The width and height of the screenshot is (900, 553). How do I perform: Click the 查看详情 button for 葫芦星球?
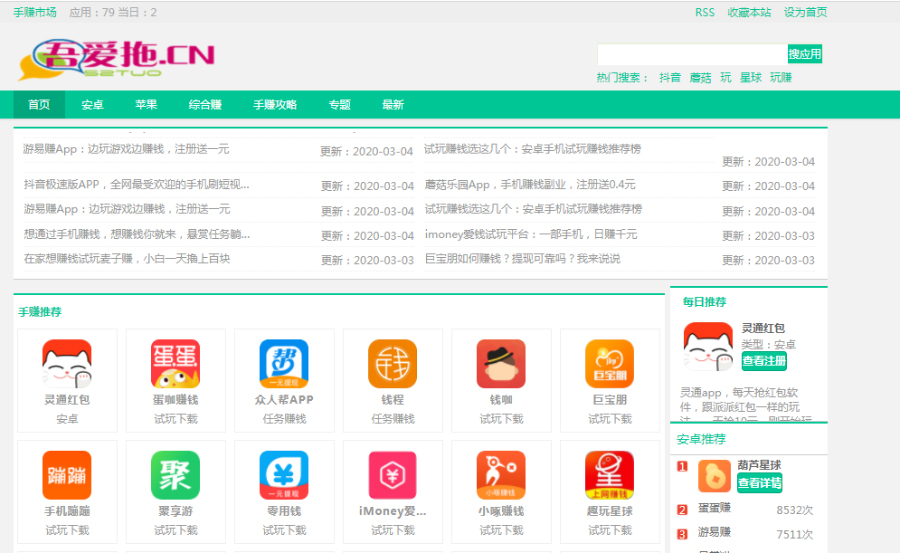coord(759,483)
